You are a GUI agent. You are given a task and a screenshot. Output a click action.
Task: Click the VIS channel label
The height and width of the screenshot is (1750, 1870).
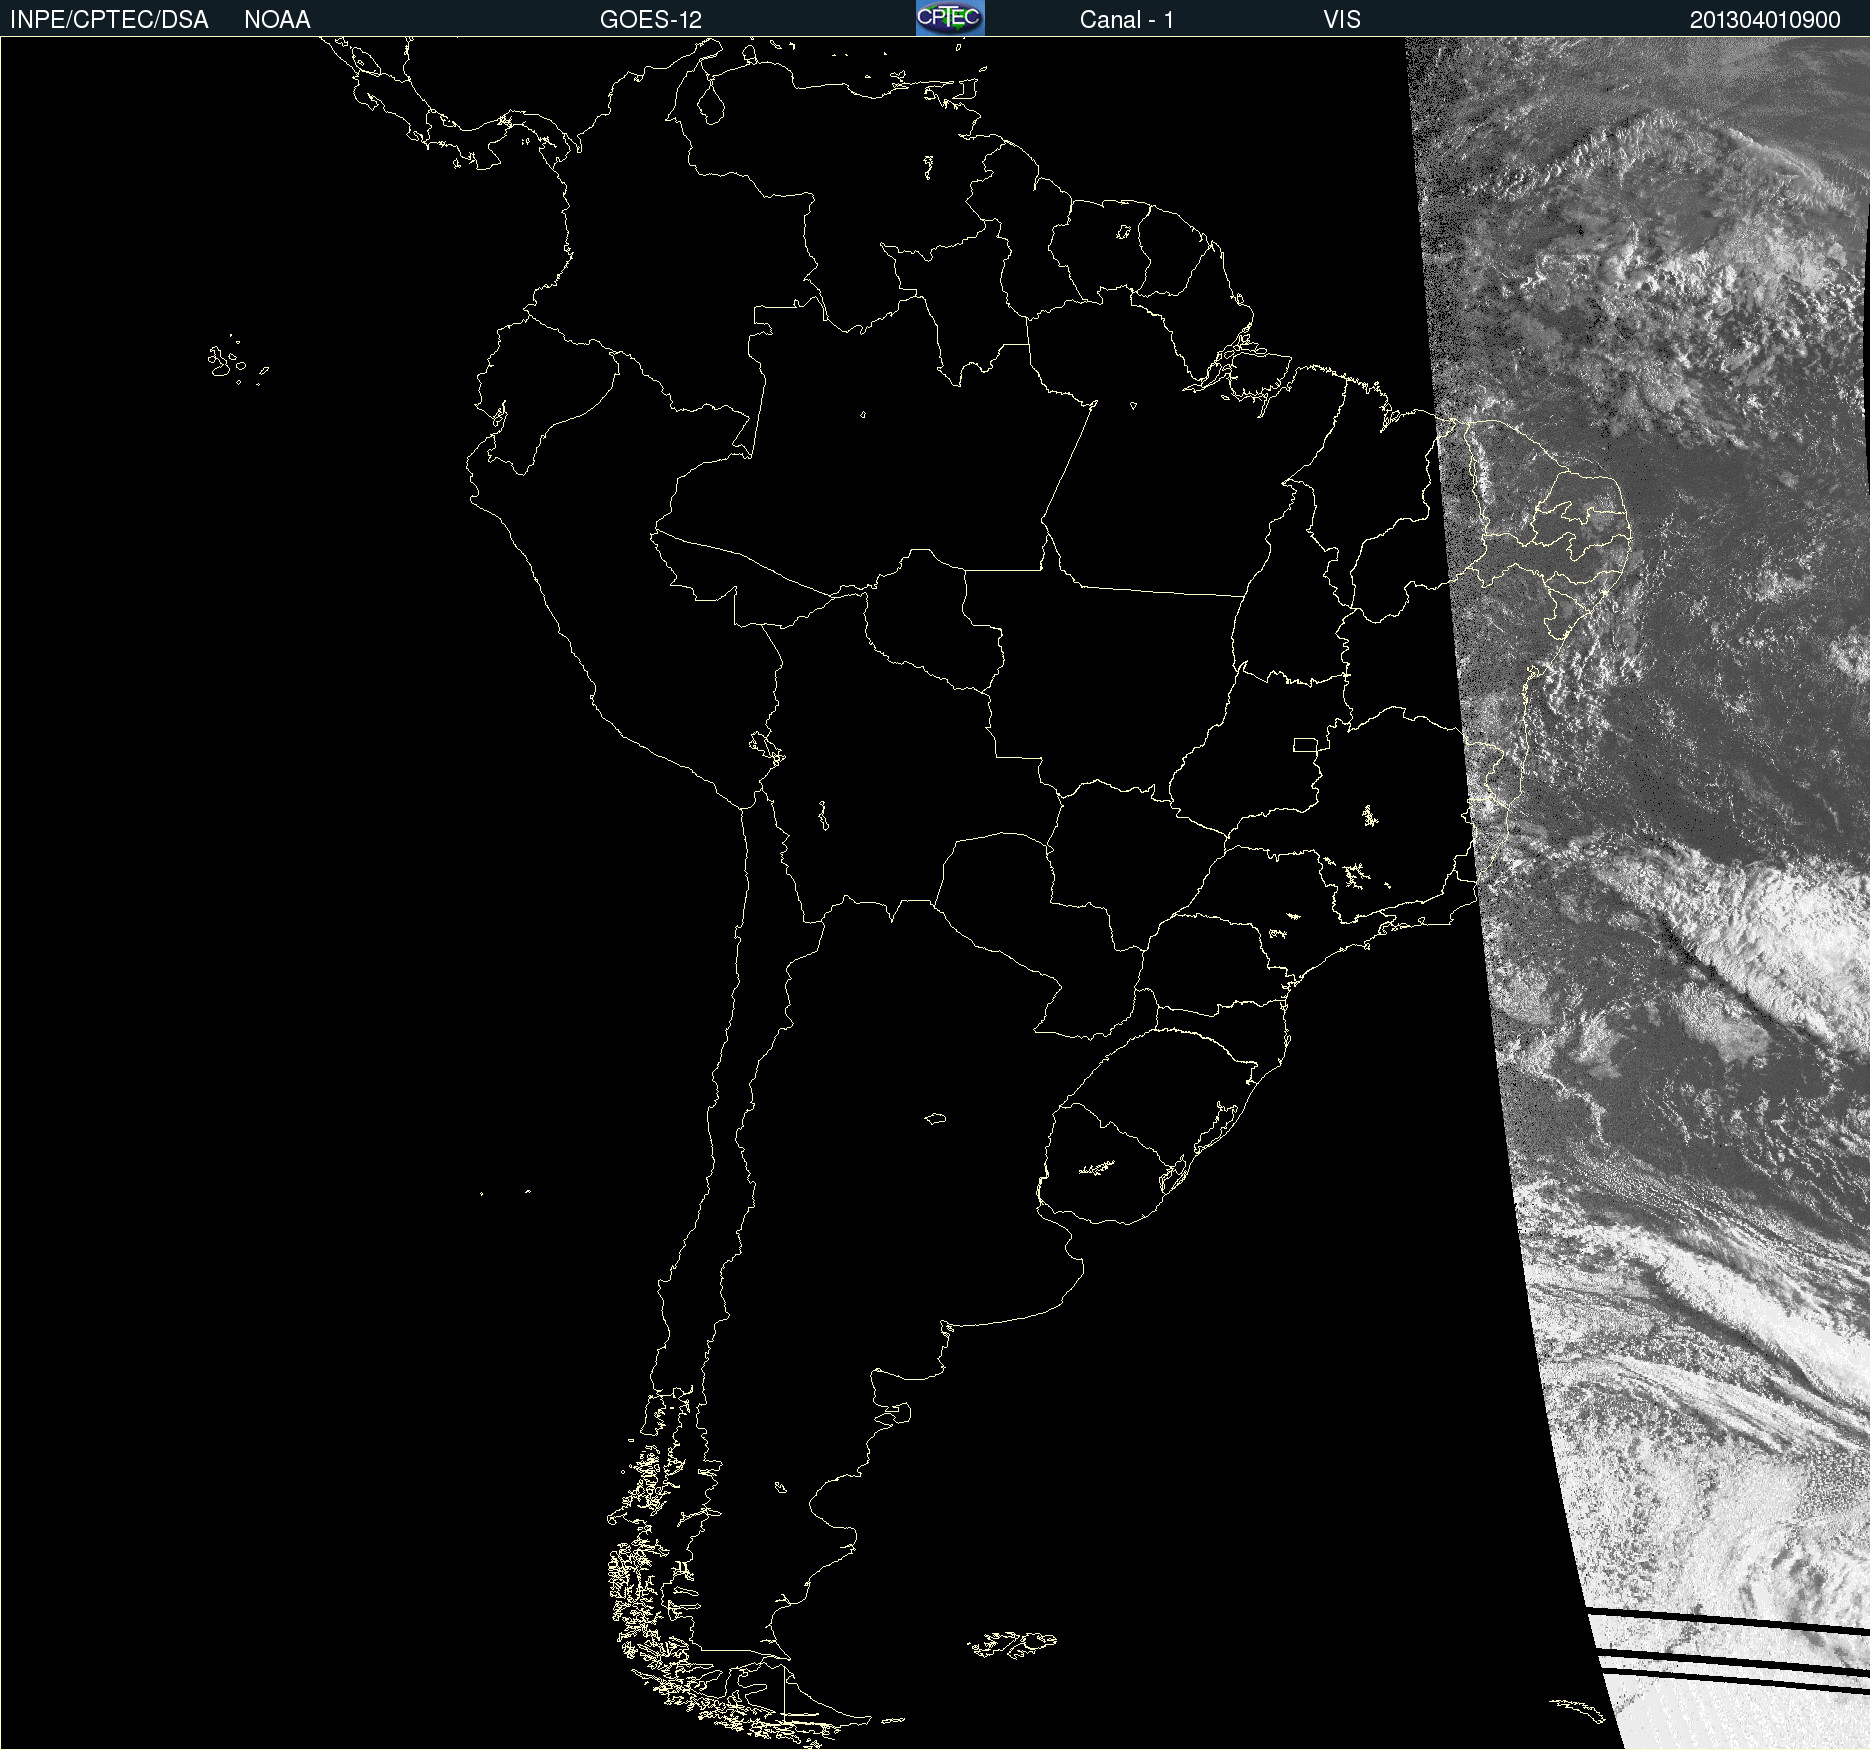pos(1342,20)
